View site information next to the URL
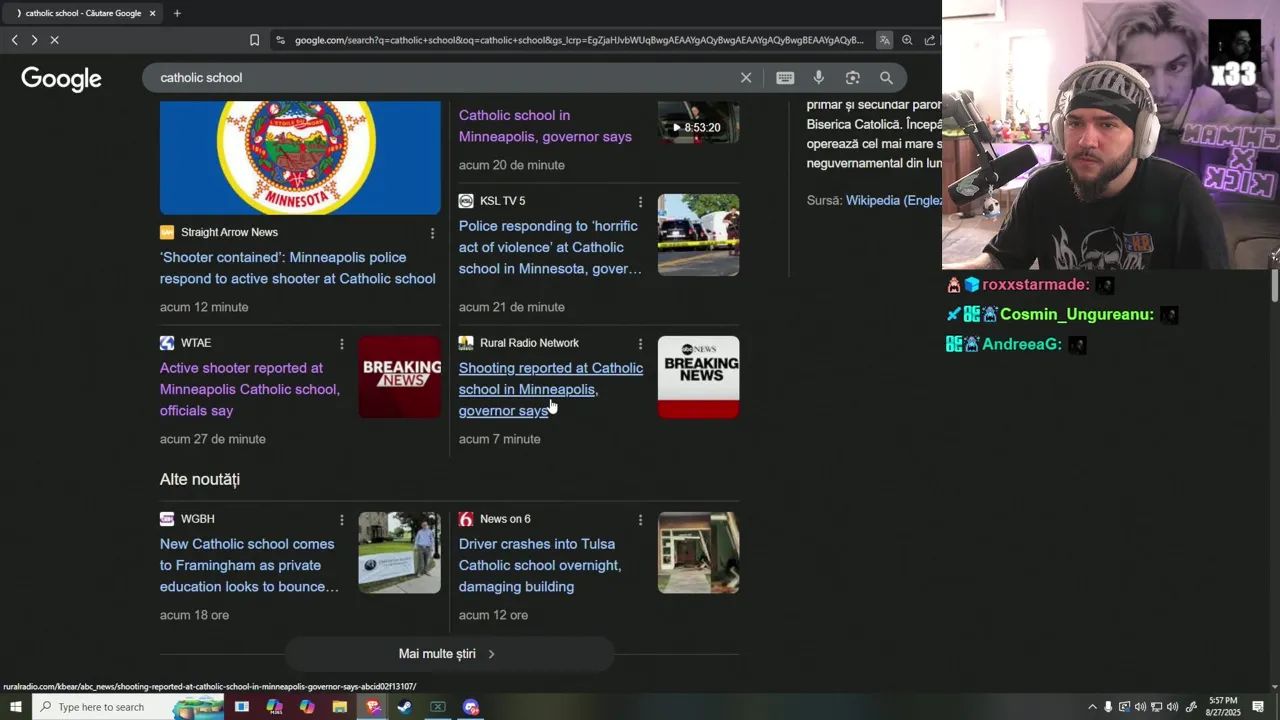Image resolution: width=1280 pixels, height=720 pixels. point(280,40)
